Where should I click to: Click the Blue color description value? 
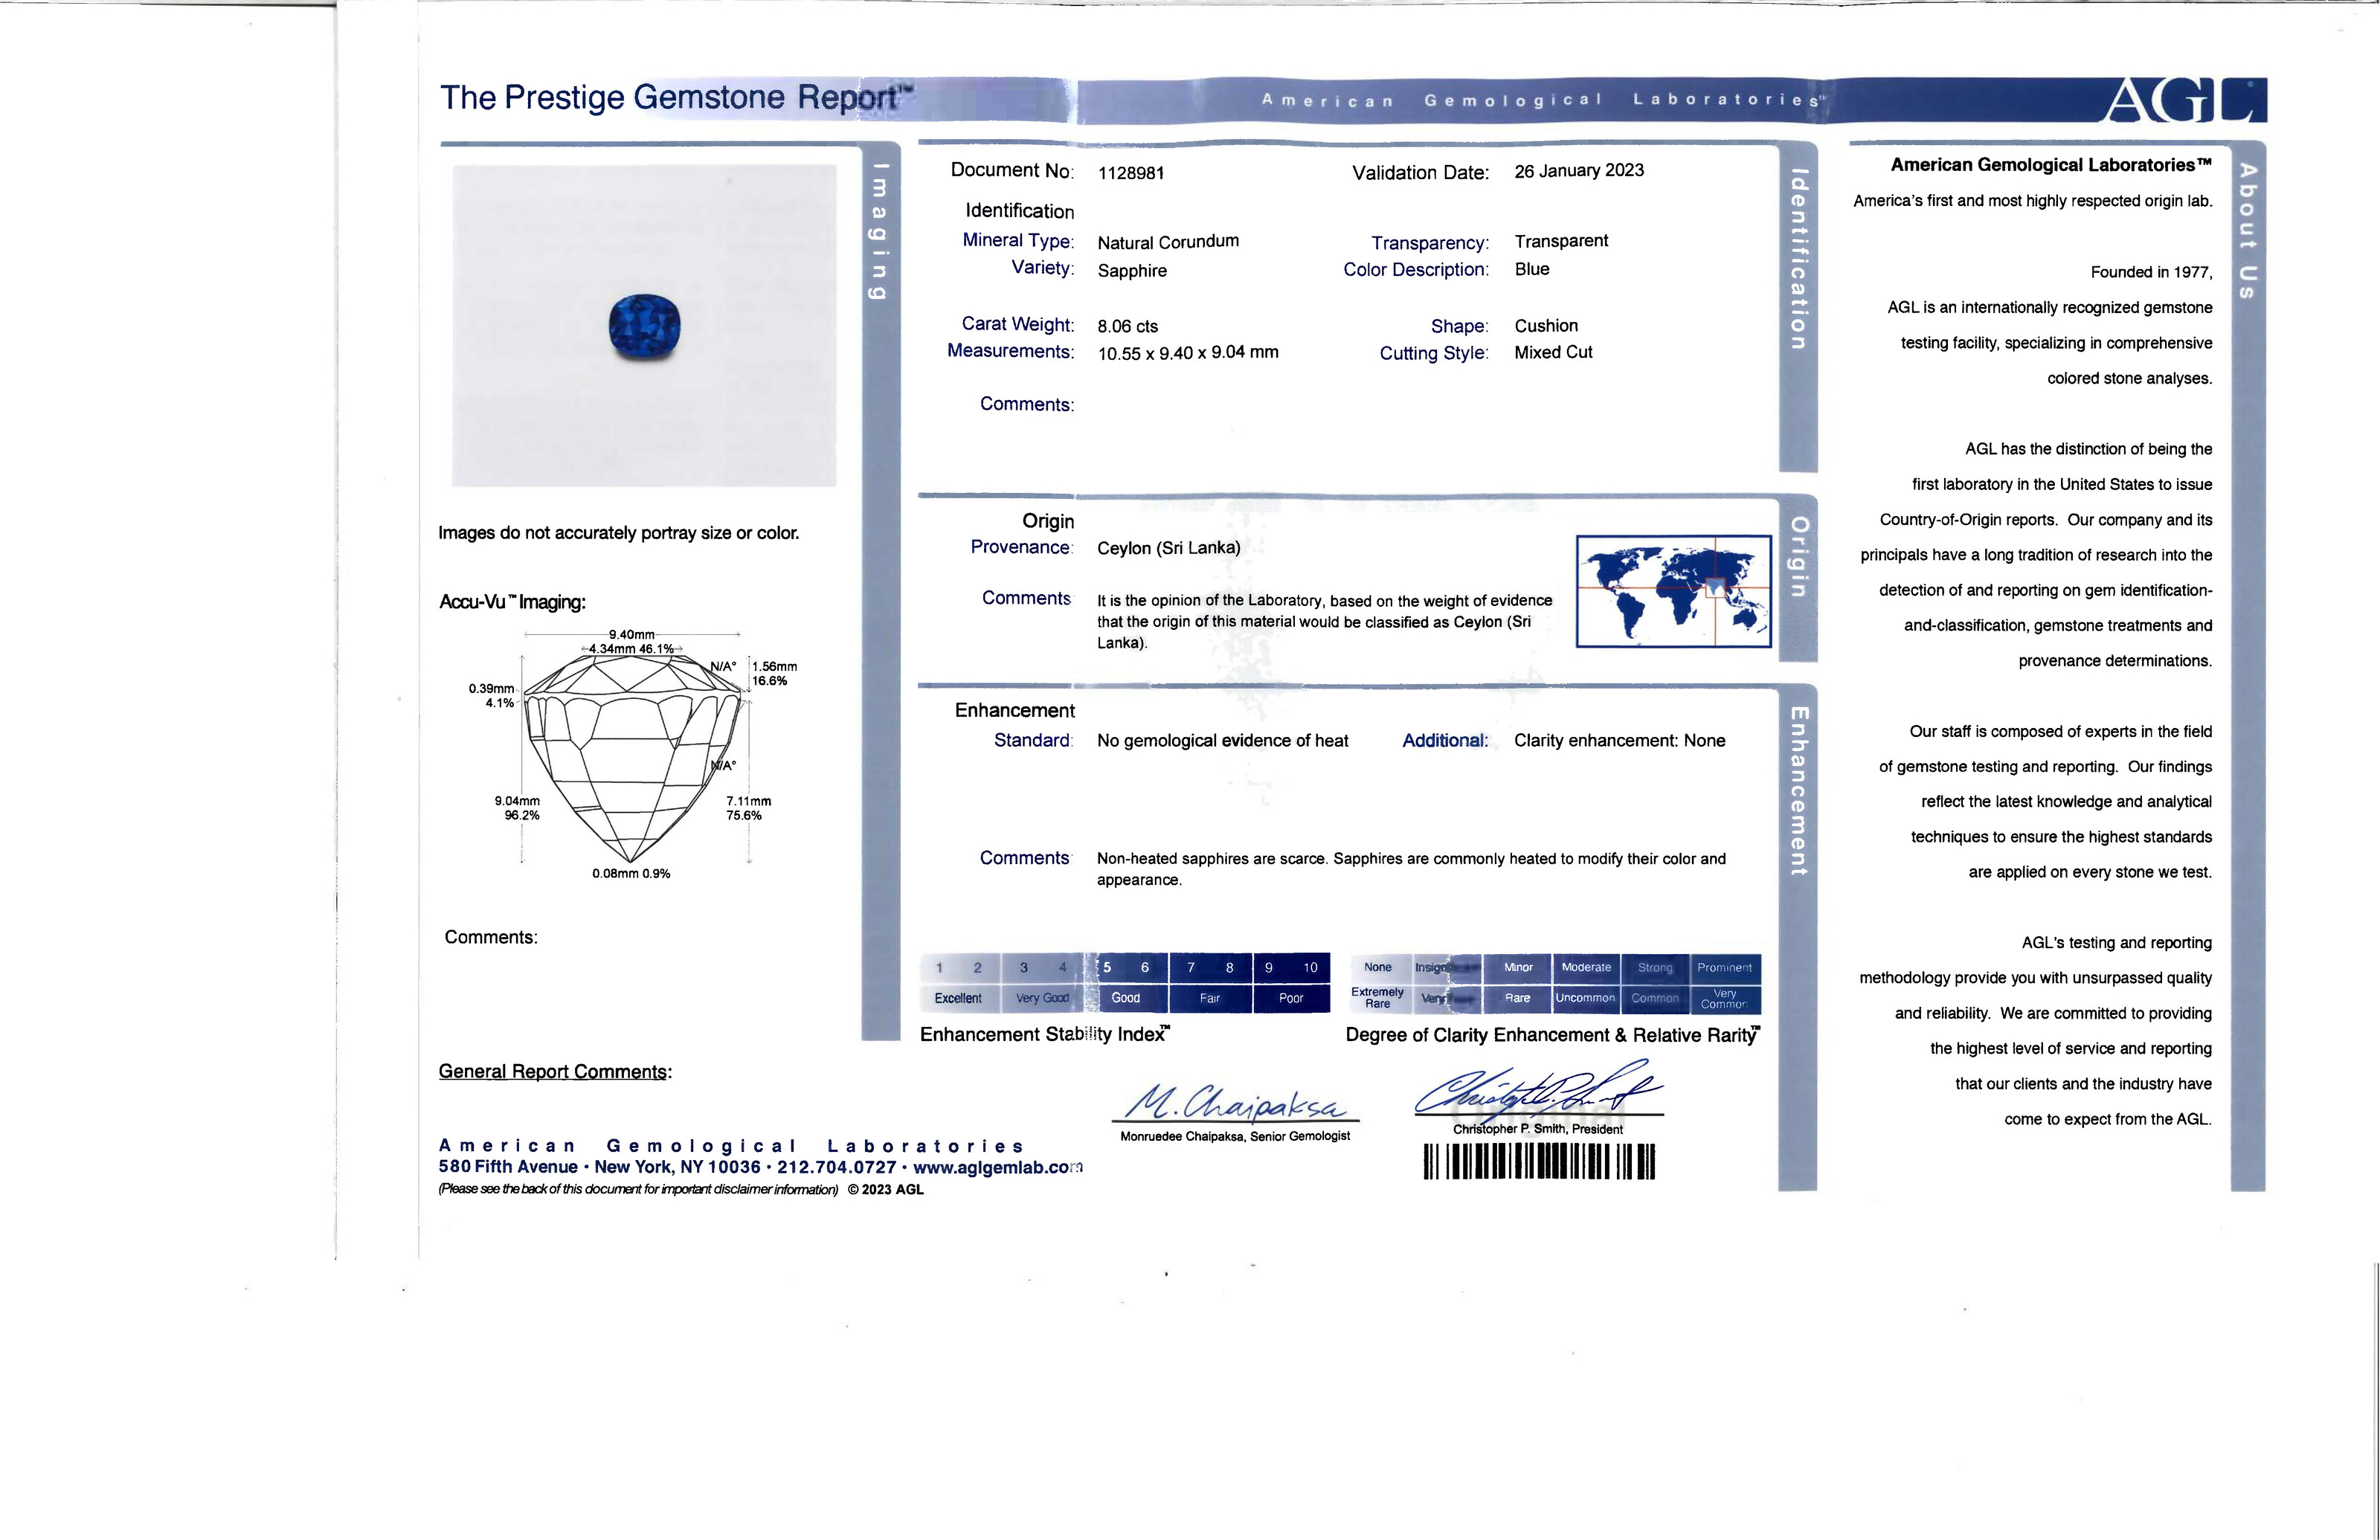[1532, 269]
